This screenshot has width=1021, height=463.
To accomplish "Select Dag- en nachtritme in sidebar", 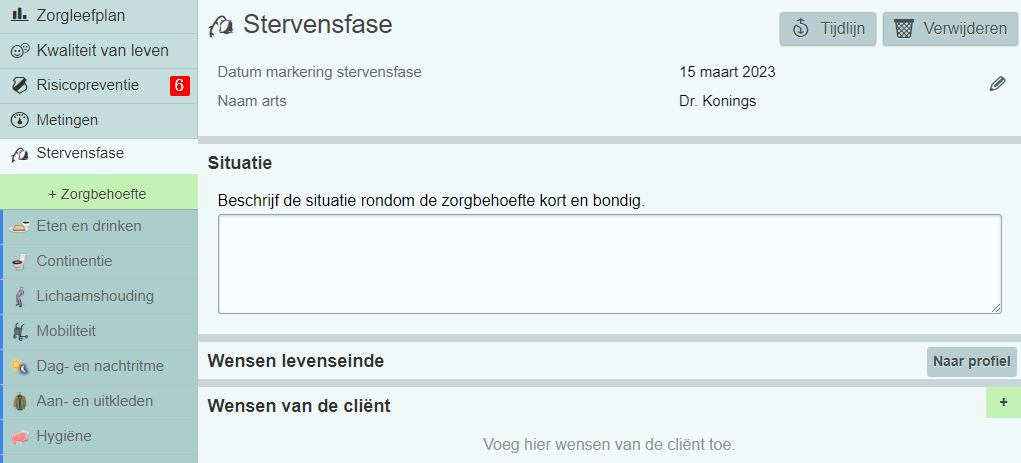I will coord(100,366).
